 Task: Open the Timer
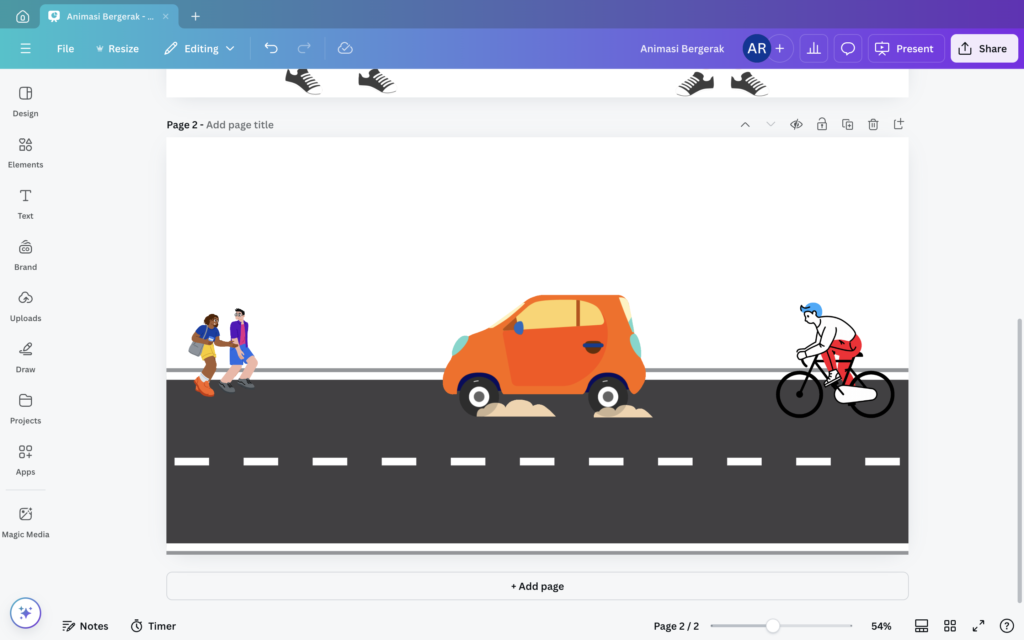[x=153, y=626]
